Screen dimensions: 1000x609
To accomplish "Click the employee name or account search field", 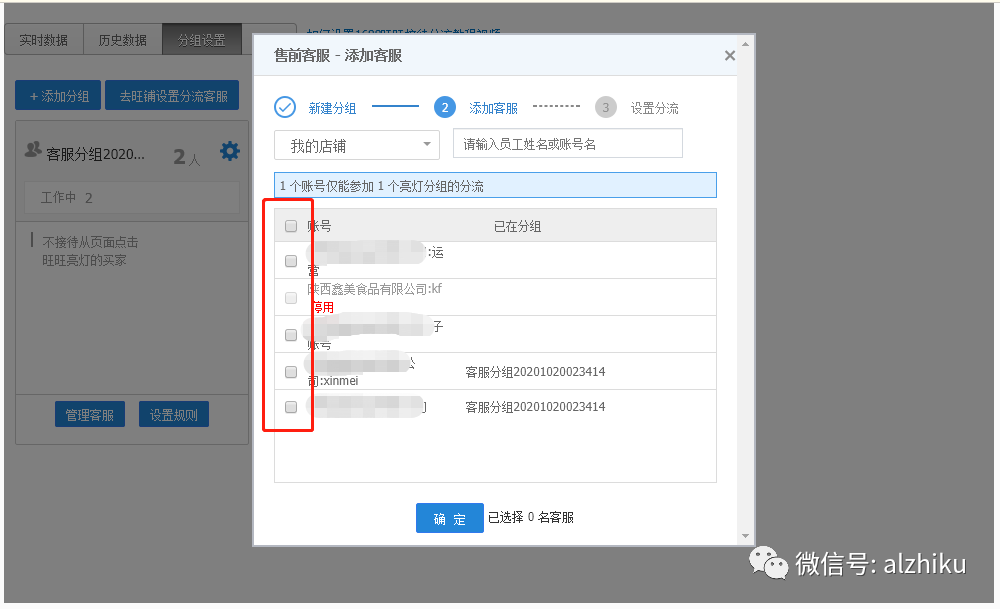I will [x=568, y=143].
